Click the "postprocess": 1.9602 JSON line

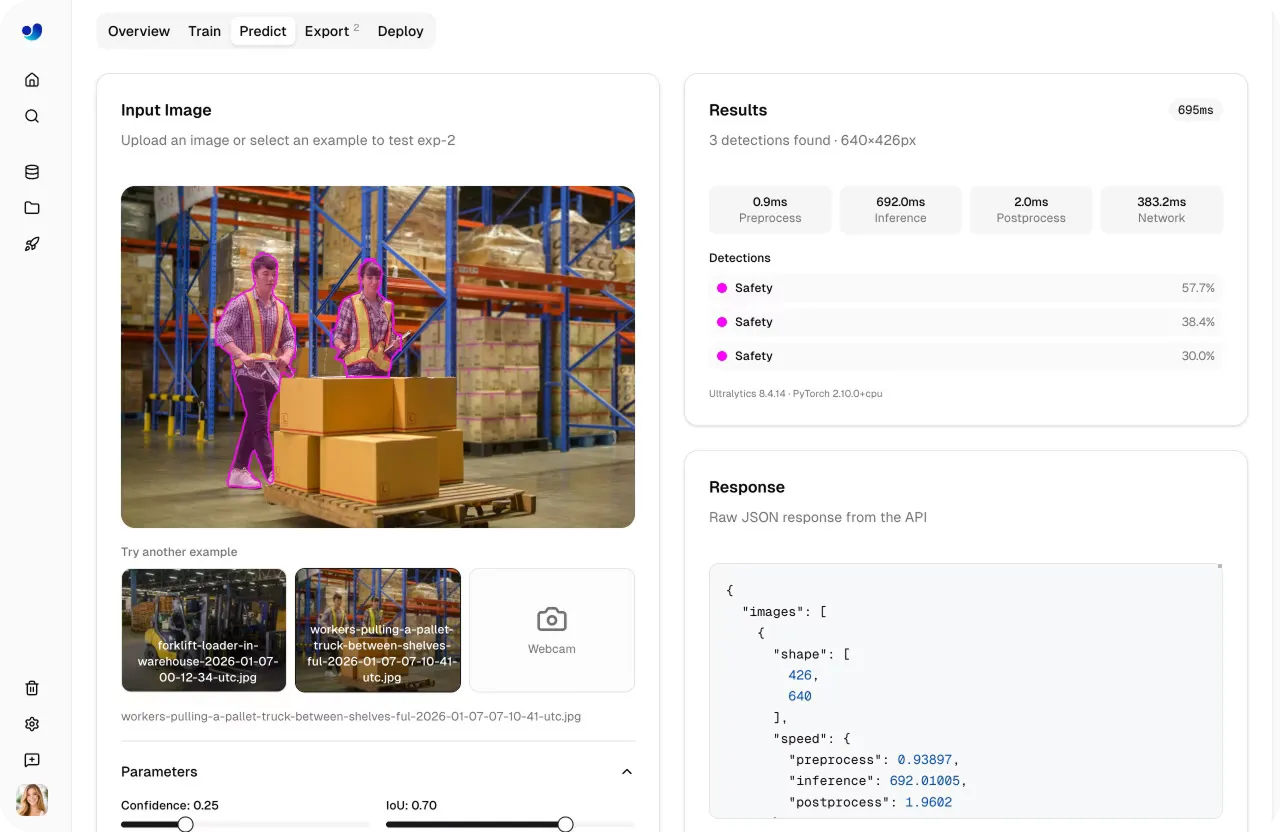tap(870, 802)
